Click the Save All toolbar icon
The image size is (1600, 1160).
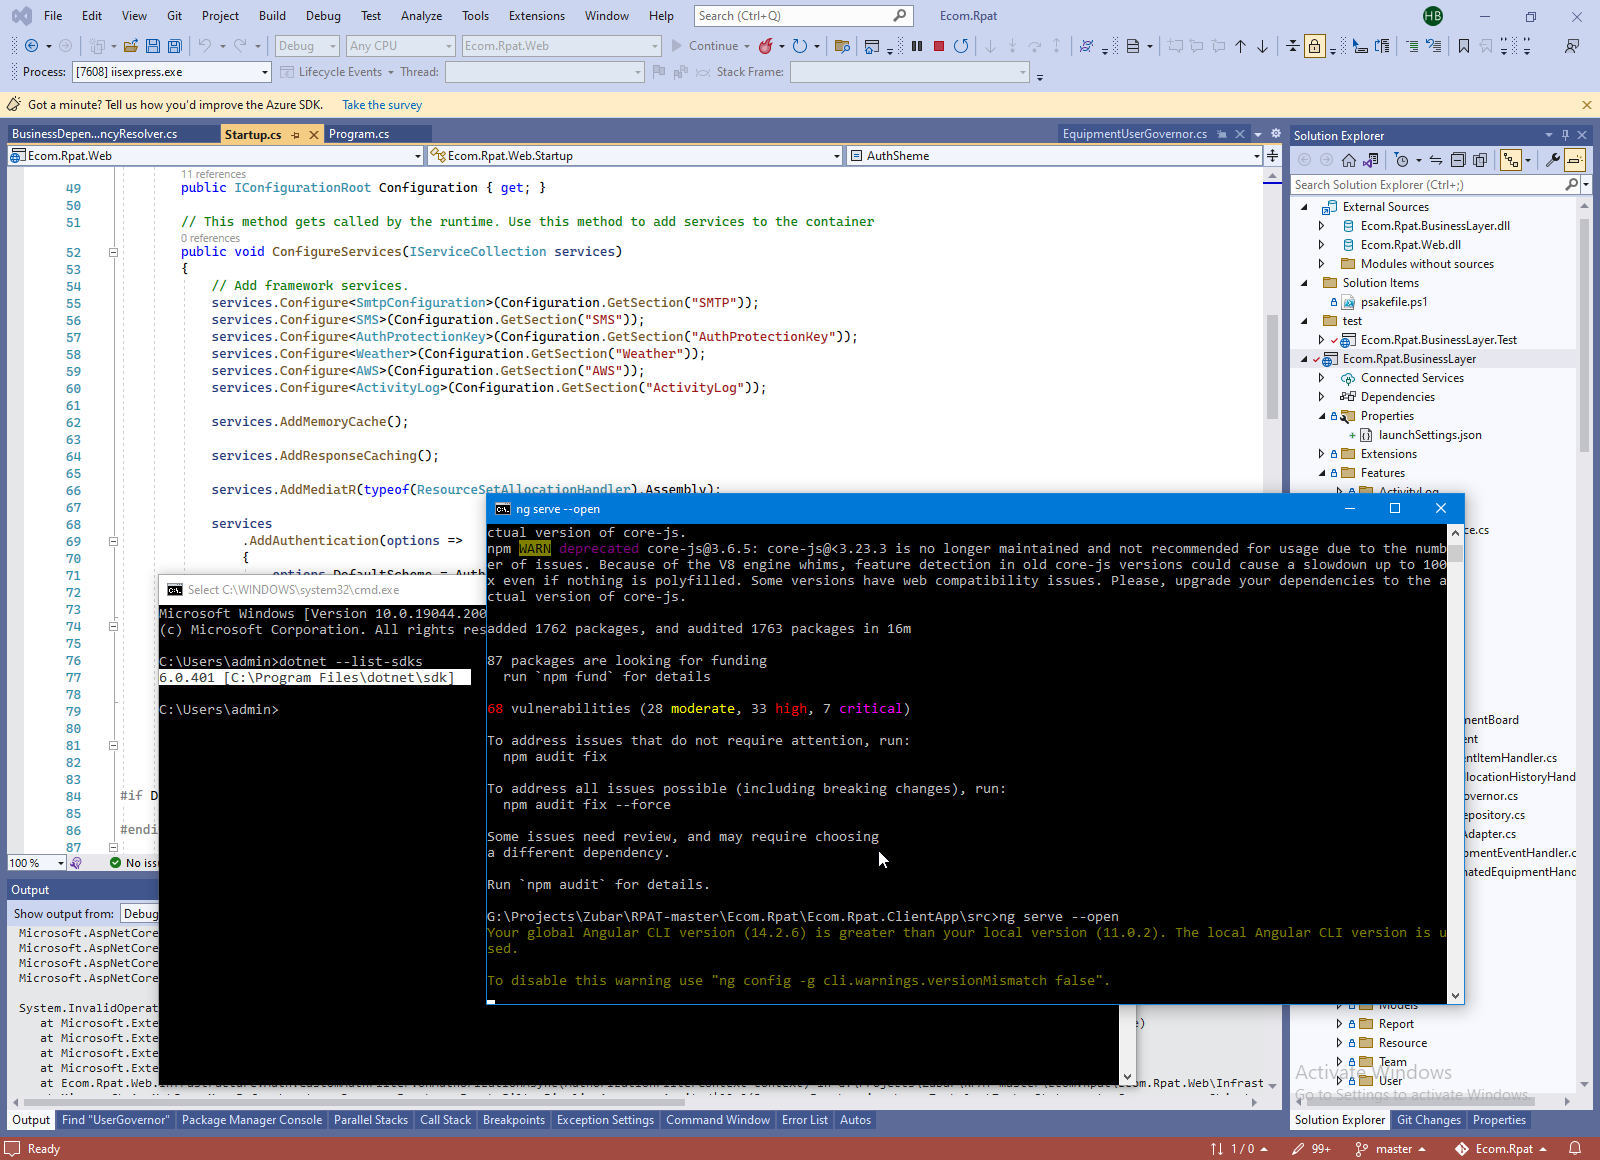175,46
